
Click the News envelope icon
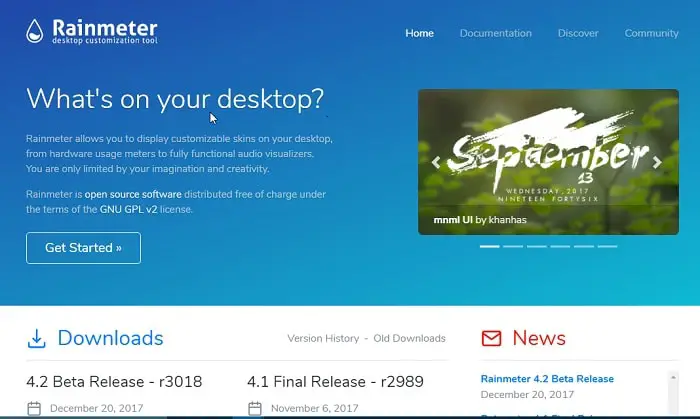(x=492, y=338)
